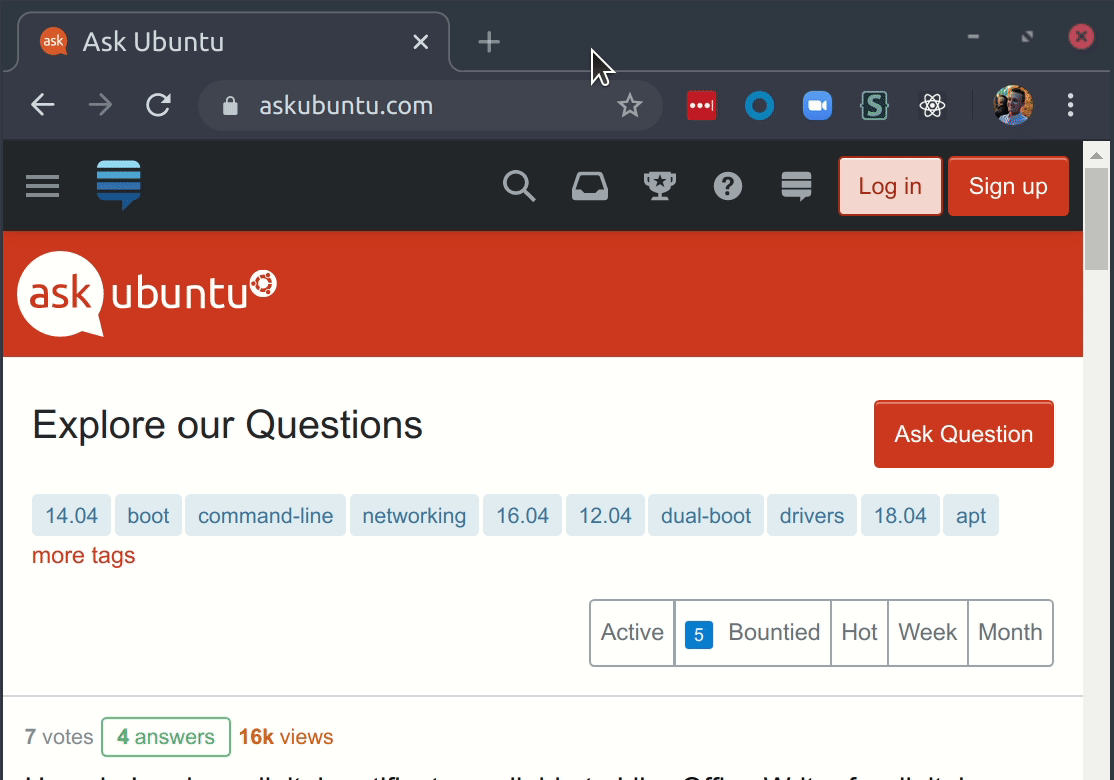This screenshot has width=1114, height=780.
Task: Switch to the Bountied questions tab
Action: [752, 632]
